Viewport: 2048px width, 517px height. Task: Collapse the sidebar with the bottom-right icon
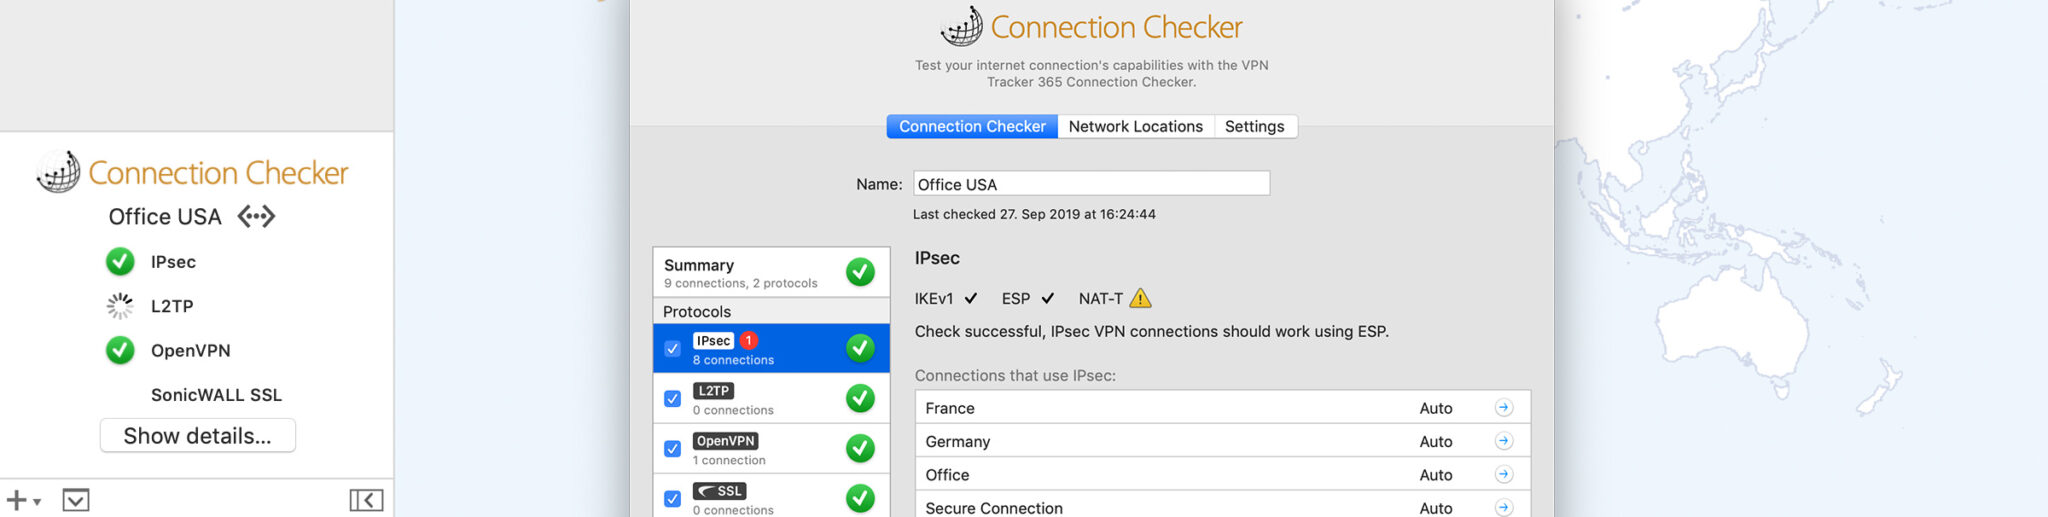[366, 500]
